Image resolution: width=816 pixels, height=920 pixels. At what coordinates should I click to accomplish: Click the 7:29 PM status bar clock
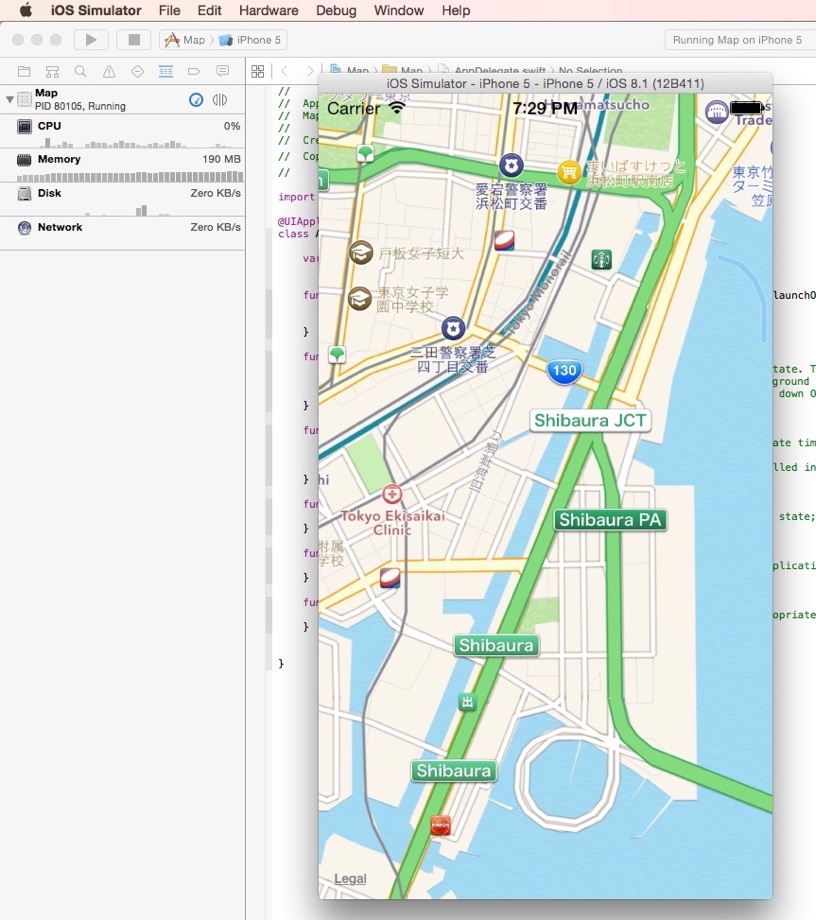click(545, 108)
